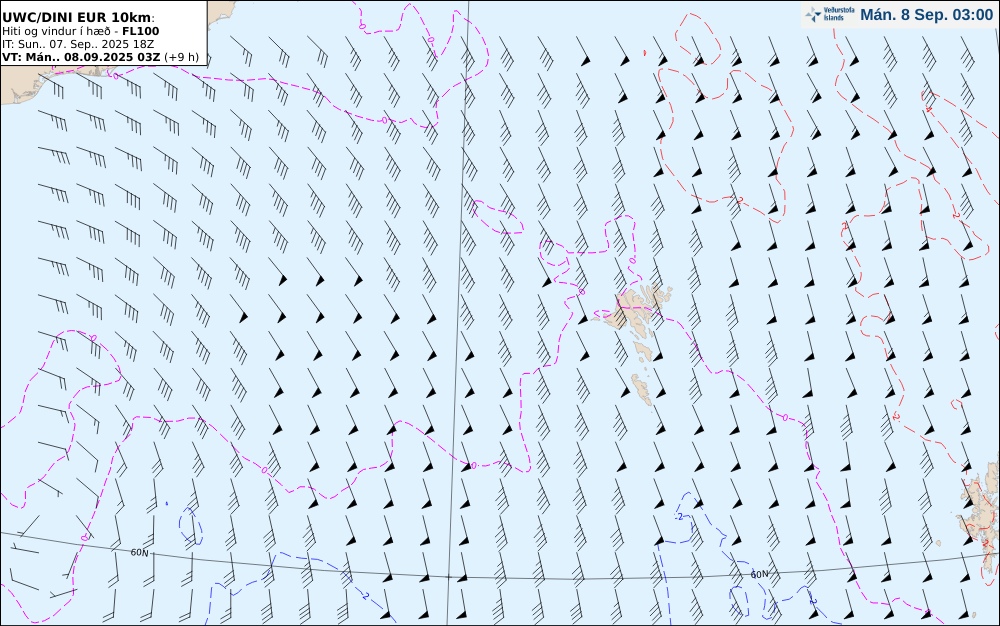Viewport: 1000px width, 626px height.
Task: Click the VT: Mán.. 08.09.2025 03Z line
Action: pos(100,57)
